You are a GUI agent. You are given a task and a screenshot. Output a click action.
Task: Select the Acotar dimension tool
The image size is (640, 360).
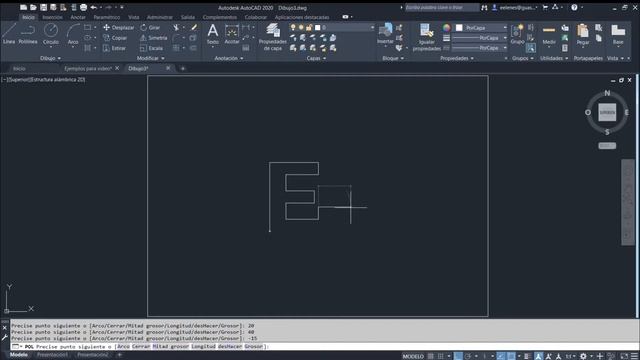coord(232,33)
